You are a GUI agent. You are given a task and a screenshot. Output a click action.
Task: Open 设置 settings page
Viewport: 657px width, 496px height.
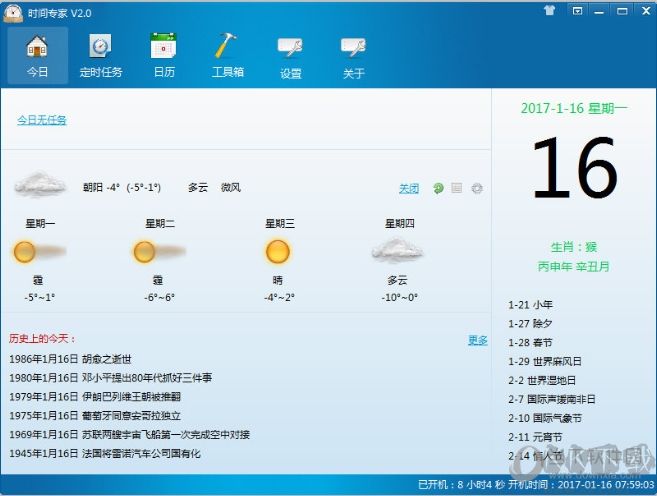coord(290,55)
